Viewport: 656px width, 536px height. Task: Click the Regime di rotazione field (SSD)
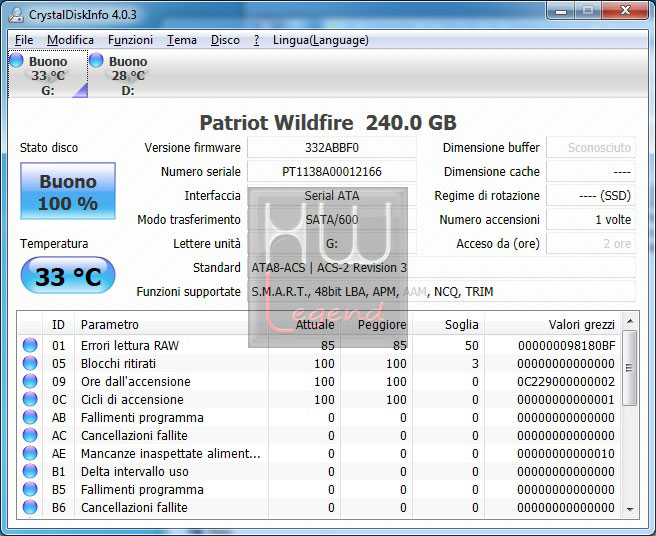(x=591, y=195)
